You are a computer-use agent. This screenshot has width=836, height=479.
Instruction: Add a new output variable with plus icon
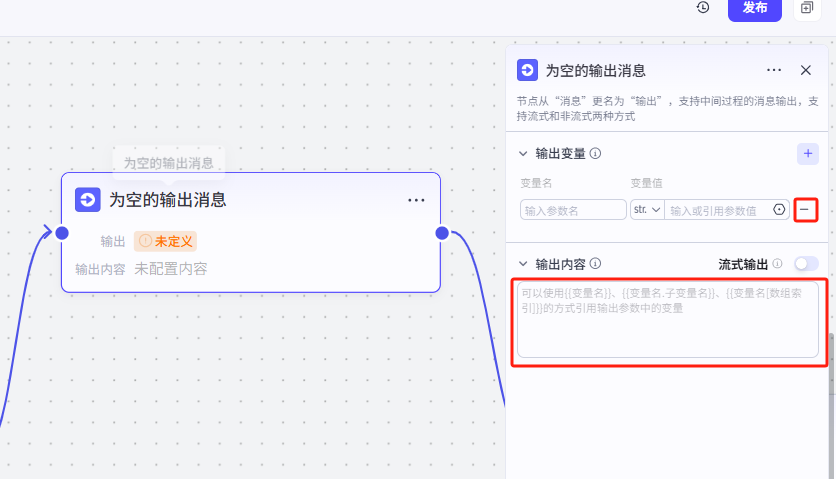(x=808, y=154)
